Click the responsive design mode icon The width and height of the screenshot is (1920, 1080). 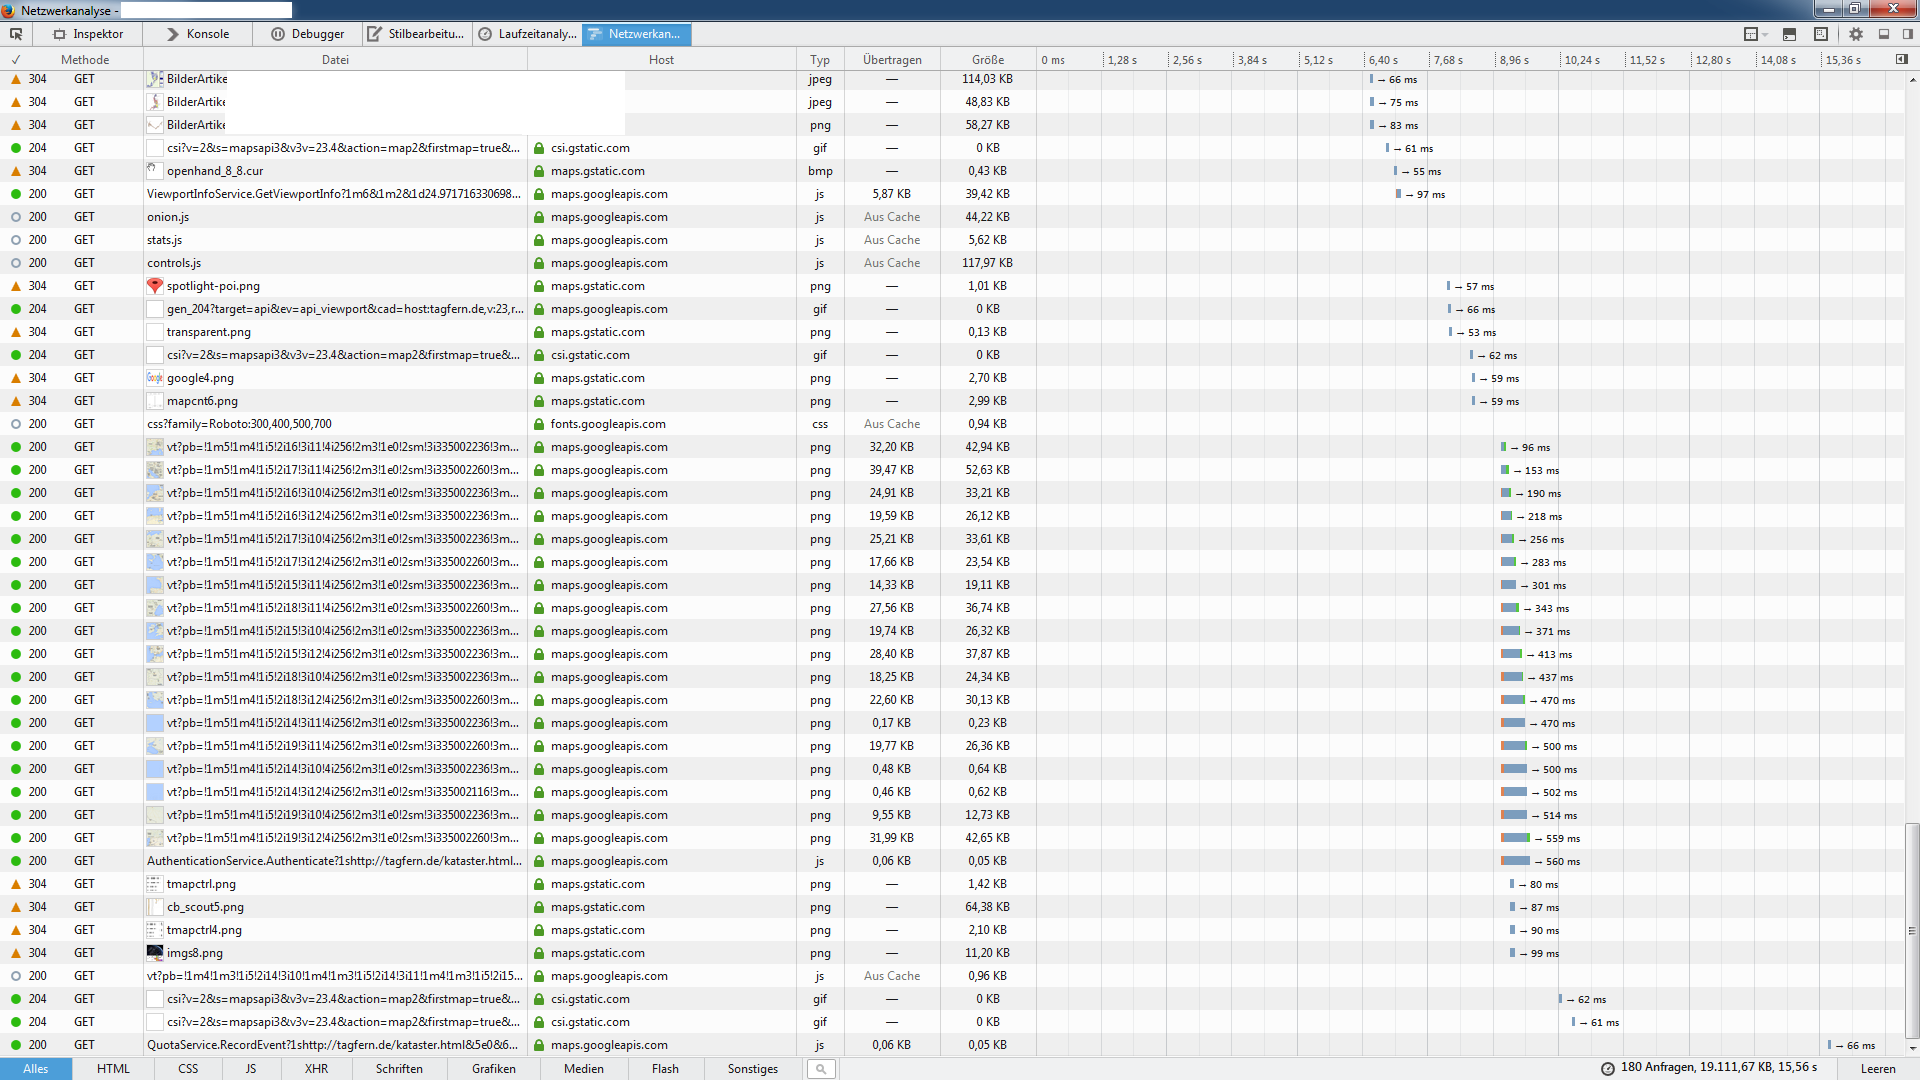(1820, 34)
